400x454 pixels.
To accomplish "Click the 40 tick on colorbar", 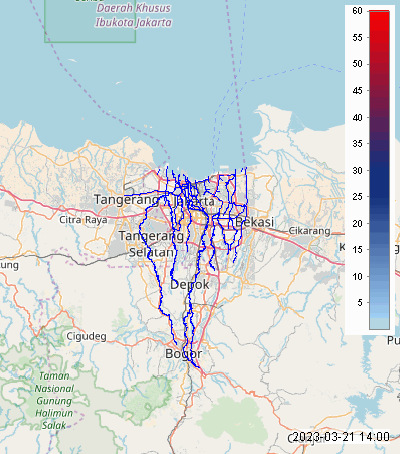I will click(x=357, y=117).
